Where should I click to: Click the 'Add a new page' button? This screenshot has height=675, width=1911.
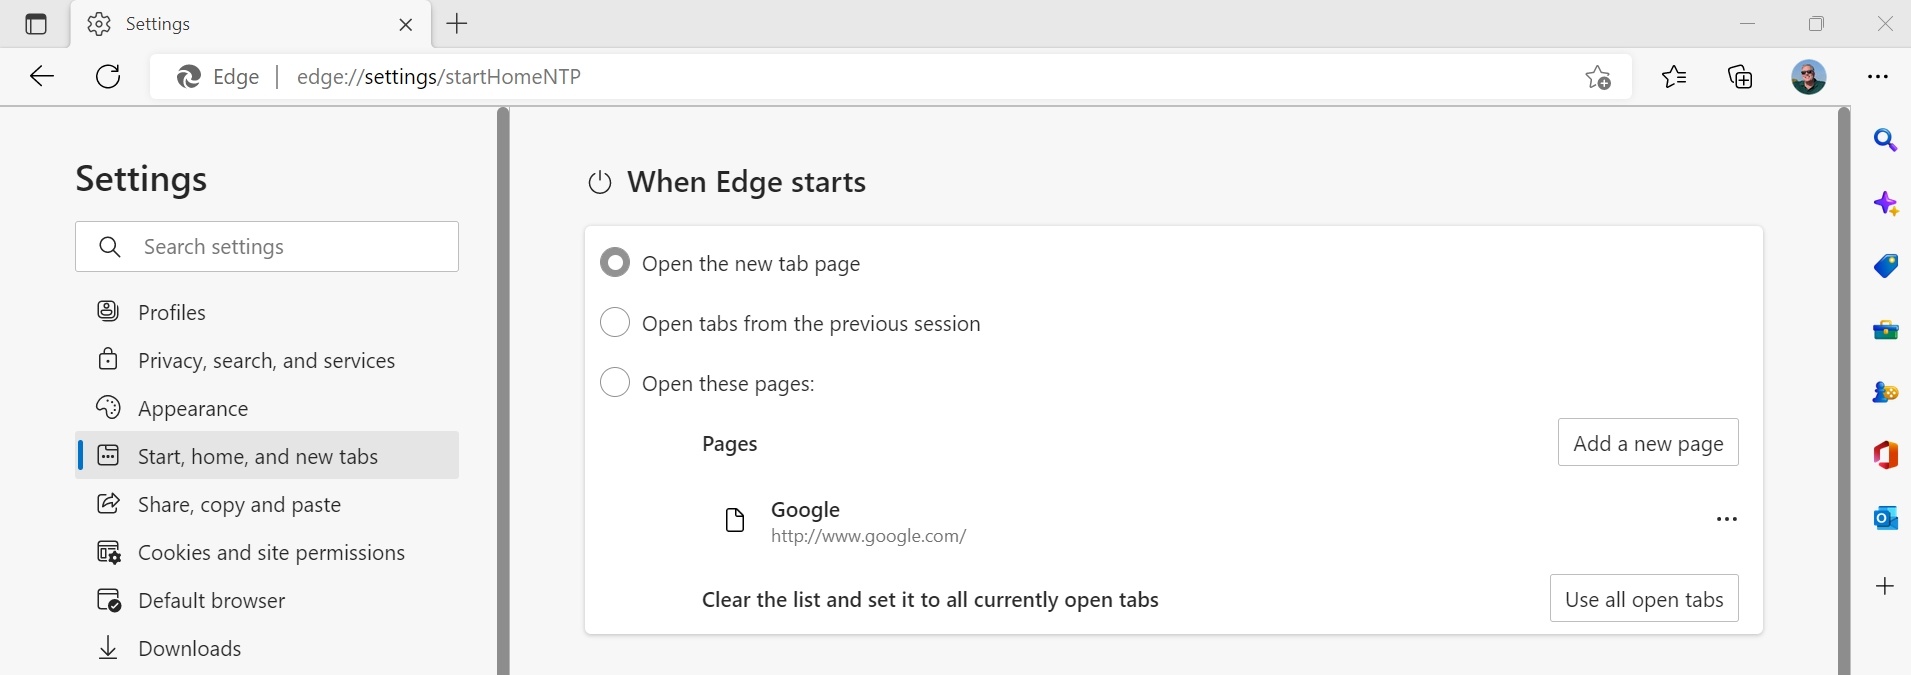(1647, 443)
